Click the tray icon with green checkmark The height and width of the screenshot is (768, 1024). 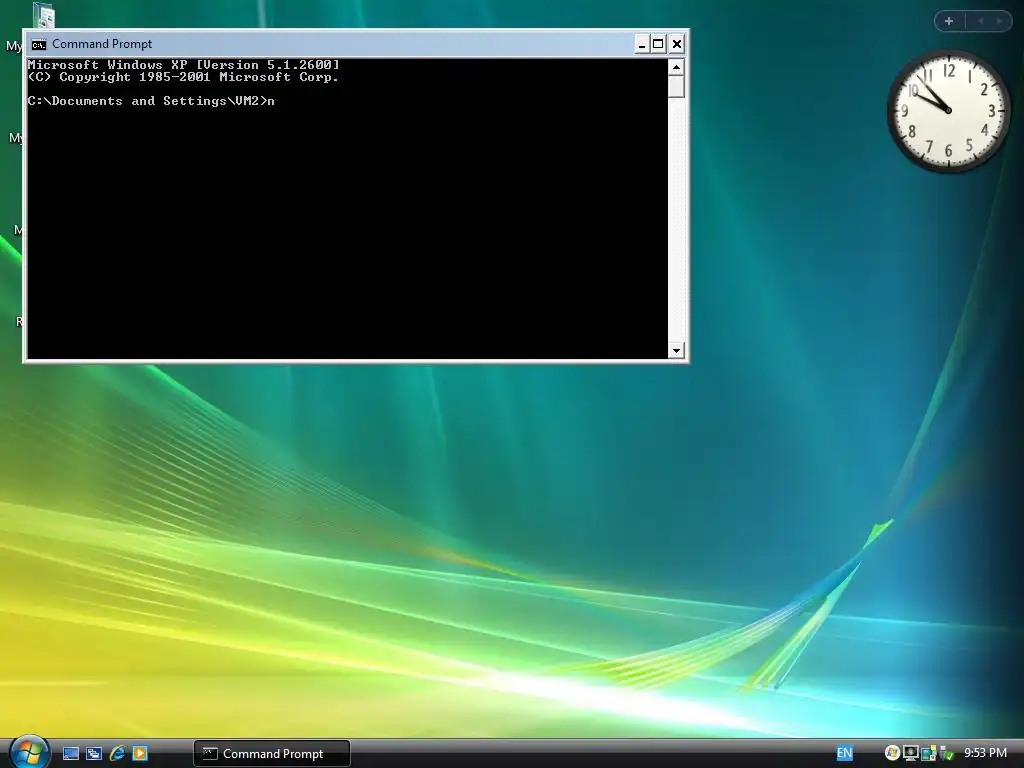click(946, 754)
